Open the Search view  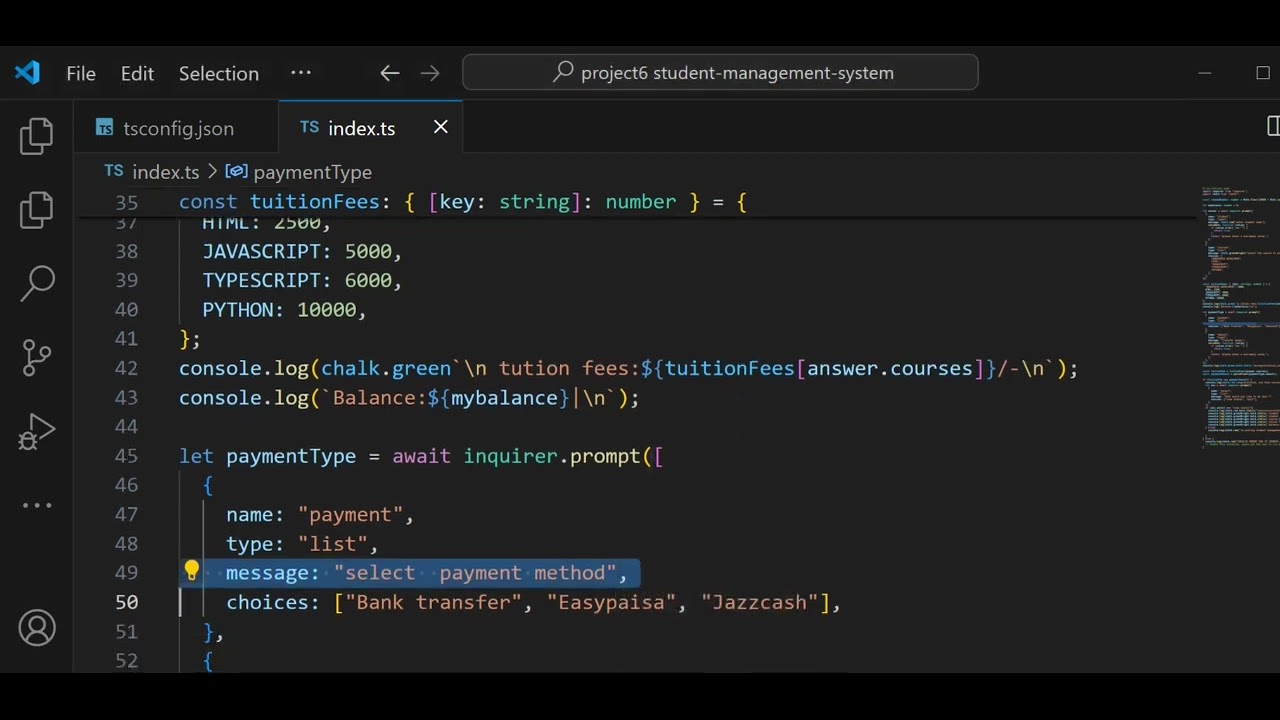tap(37, 283)
